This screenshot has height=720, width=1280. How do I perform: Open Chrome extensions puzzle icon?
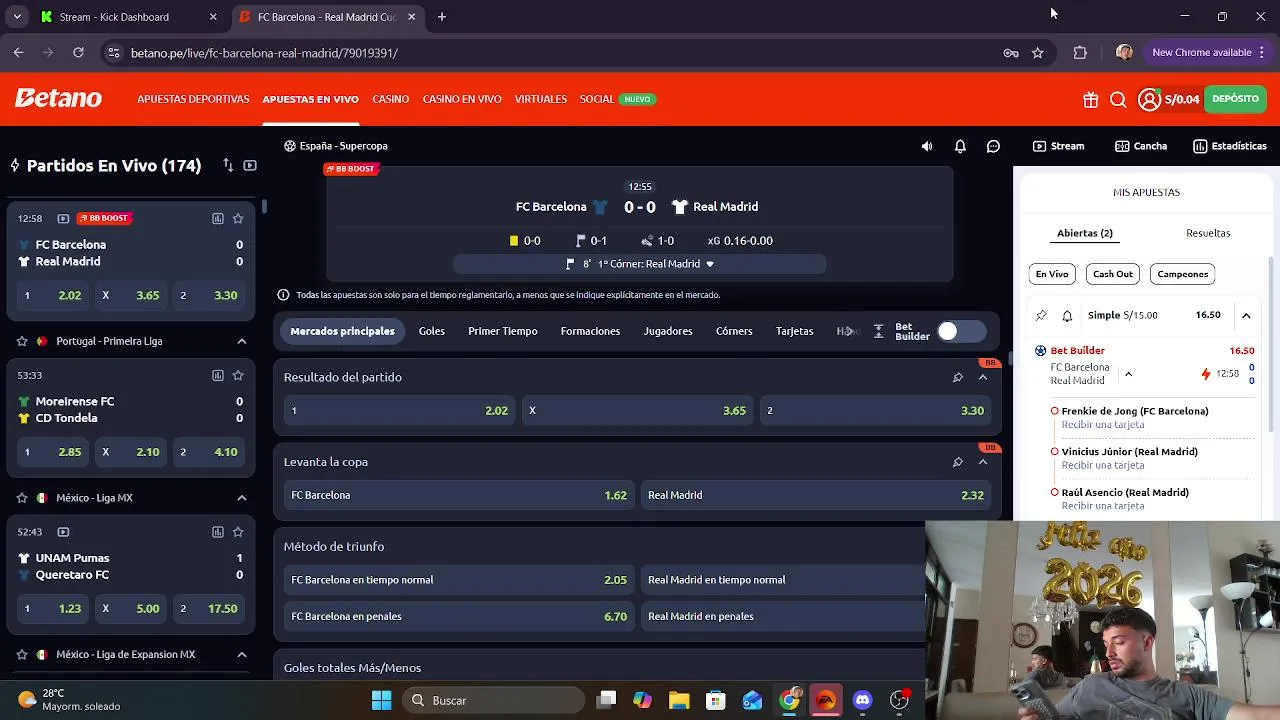(x=1080, y=53)
